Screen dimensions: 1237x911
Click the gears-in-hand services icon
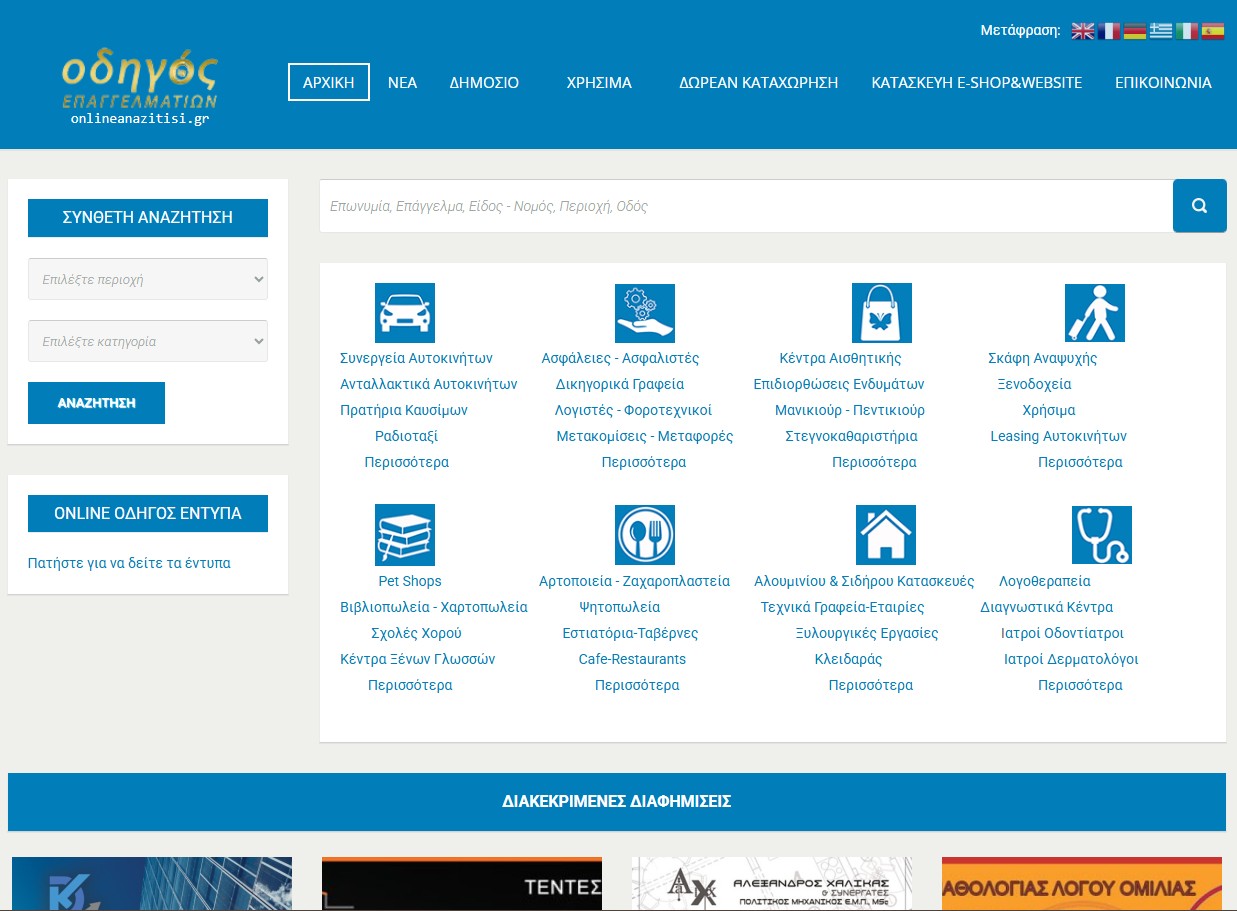click(x=644, y=313)
